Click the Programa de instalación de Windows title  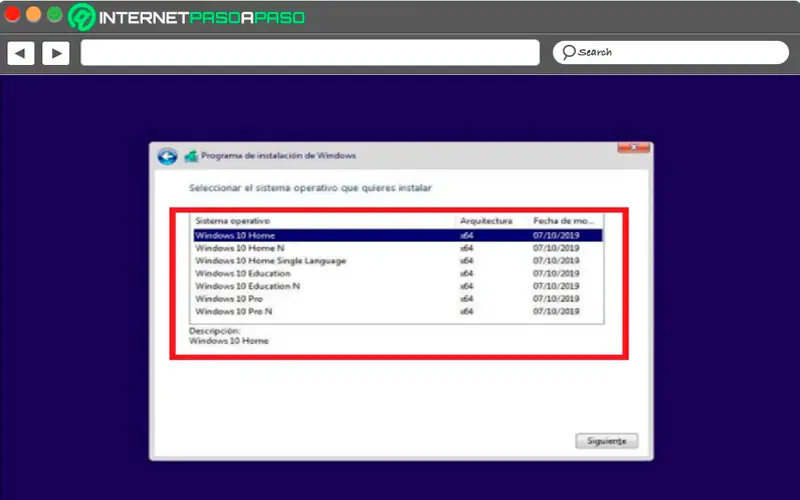pyautogui.click(x=278, y=156)
